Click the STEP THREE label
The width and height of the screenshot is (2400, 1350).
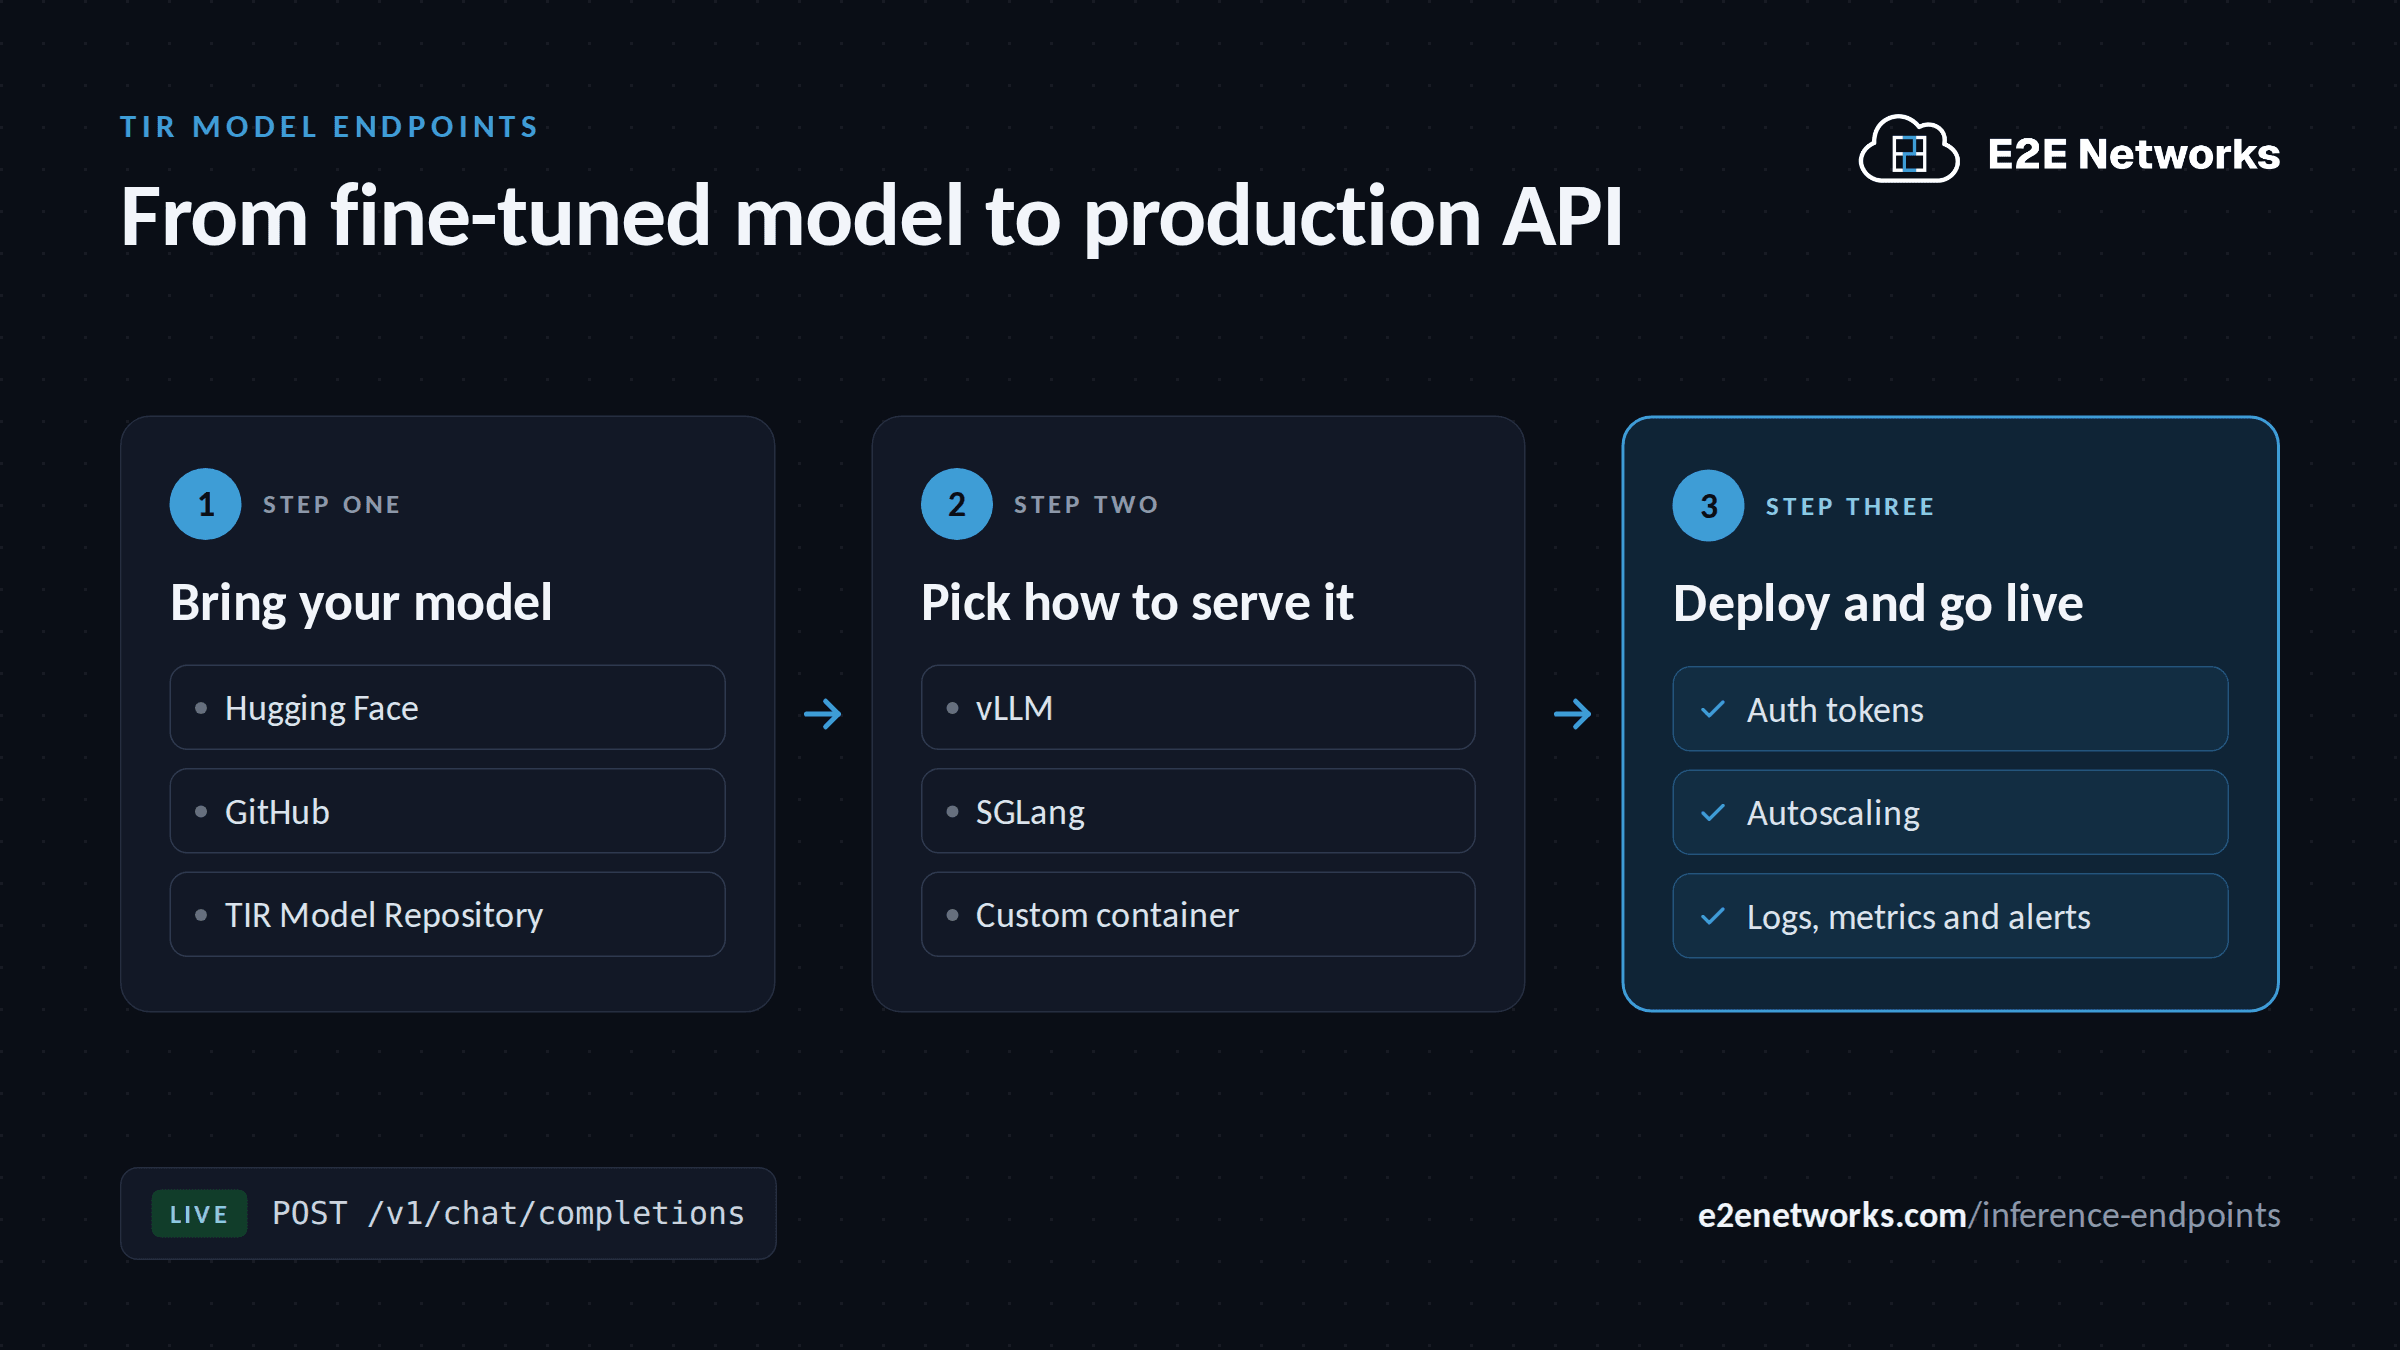coord(1850,507)
